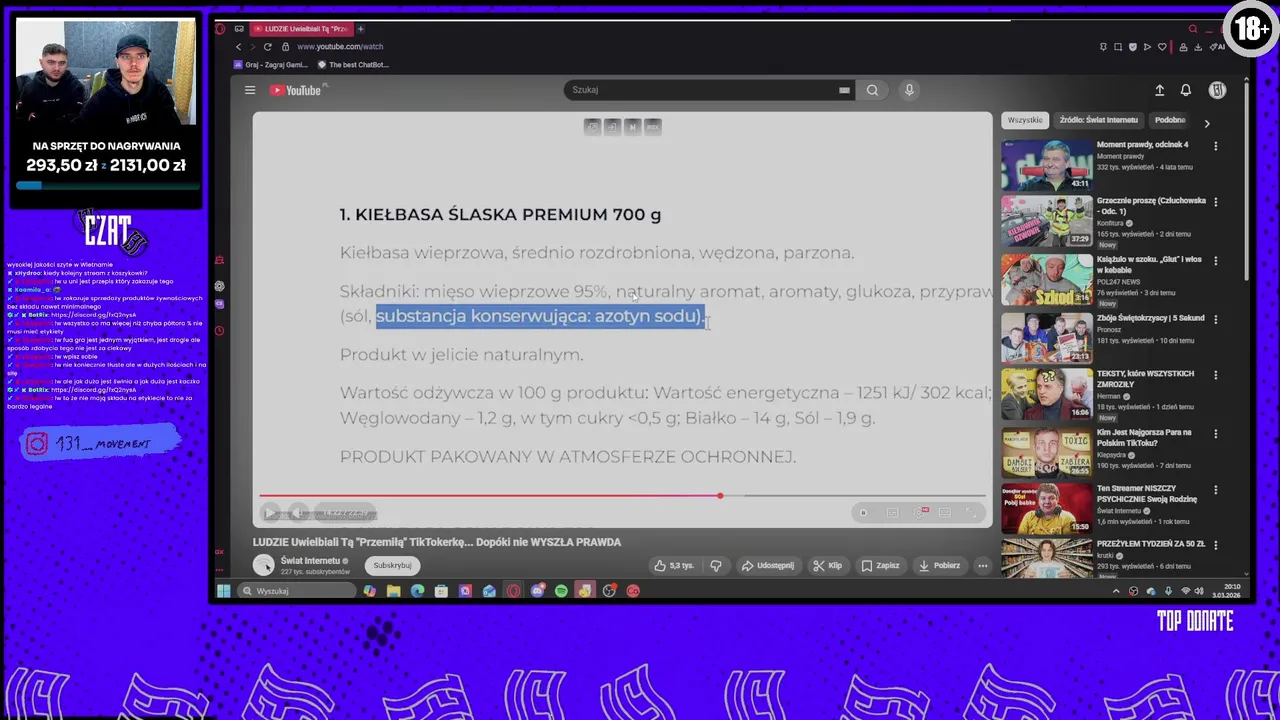1280x720 pixels.
Task: Click the Windows taskbar Wyszukaj search box
Action: [x=297, y=591]
